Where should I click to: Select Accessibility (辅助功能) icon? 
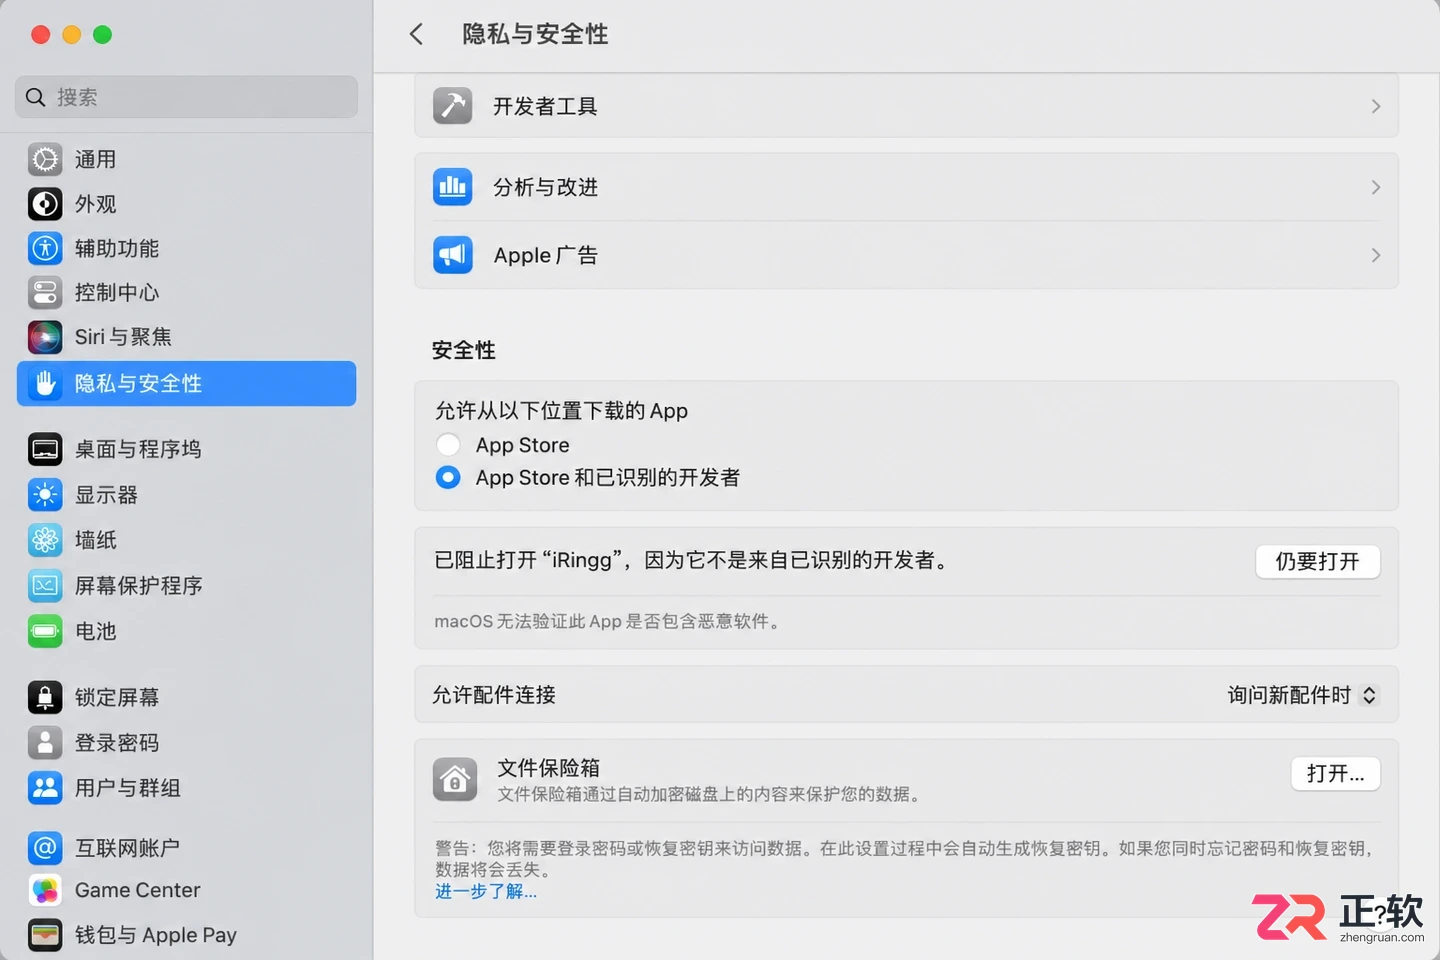click(45, 248)
